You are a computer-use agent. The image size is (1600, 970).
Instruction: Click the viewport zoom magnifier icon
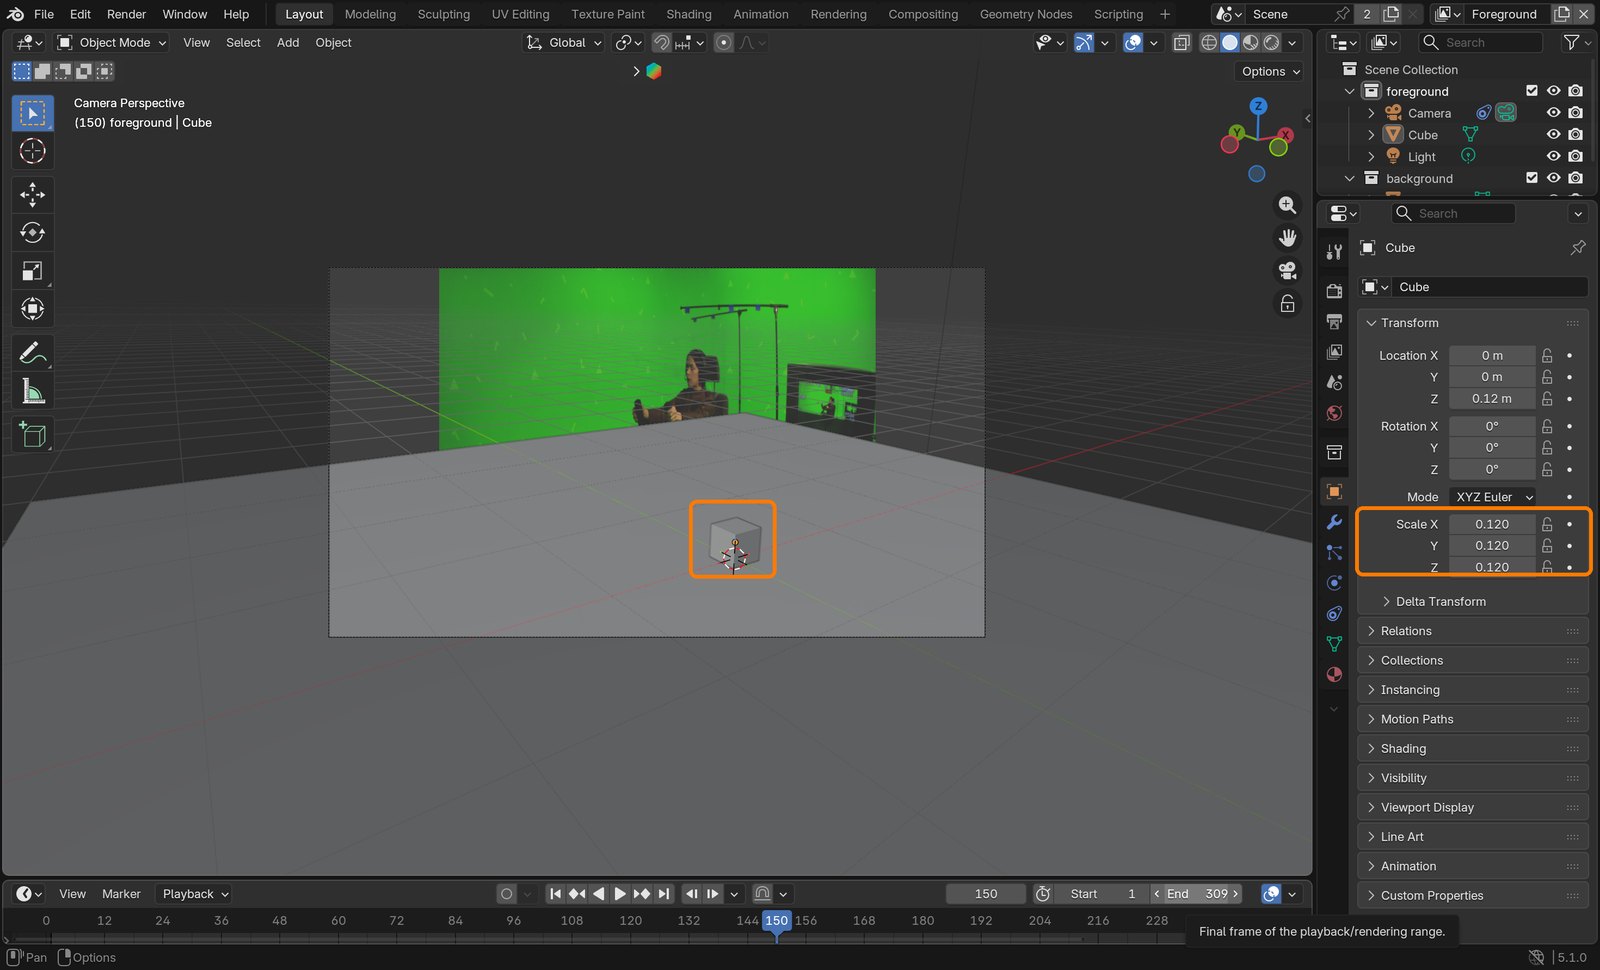click(x=1287, y=205)
